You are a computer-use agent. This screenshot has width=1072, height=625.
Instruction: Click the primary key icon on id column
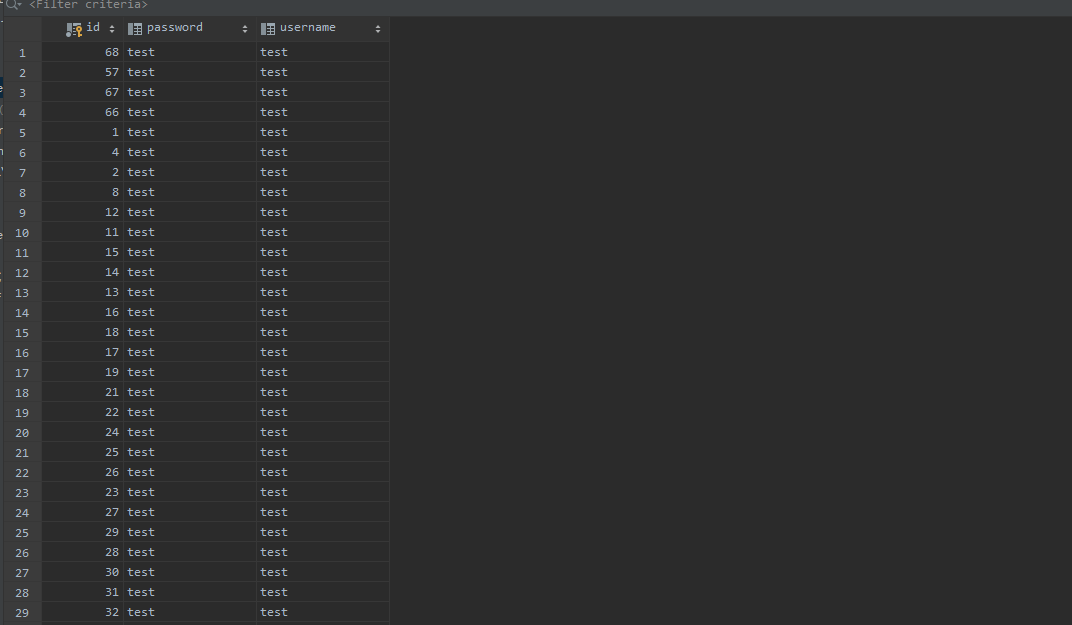point(74,29)
